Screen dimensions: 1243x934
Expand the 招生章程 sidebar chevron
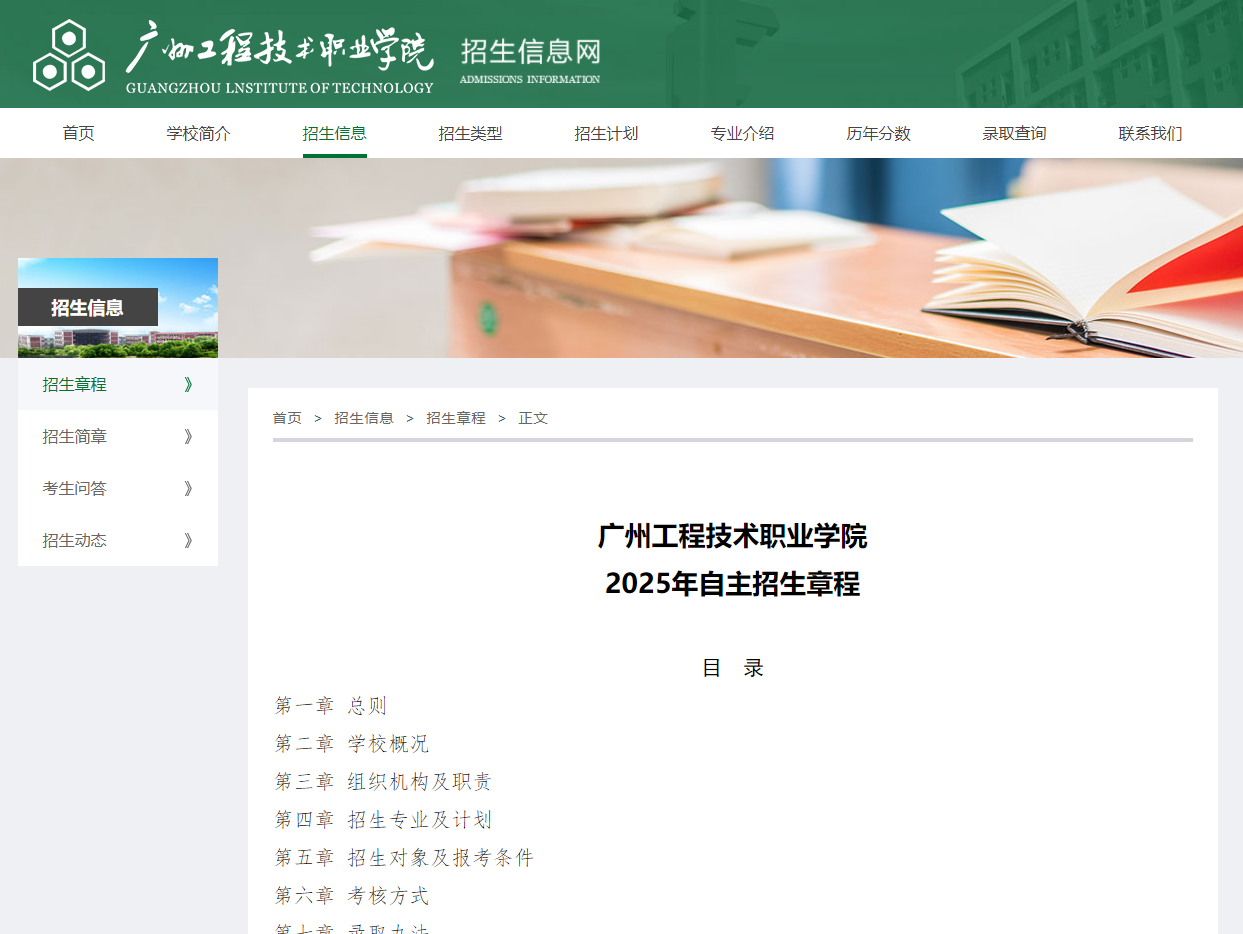click(x=188, y=384)
